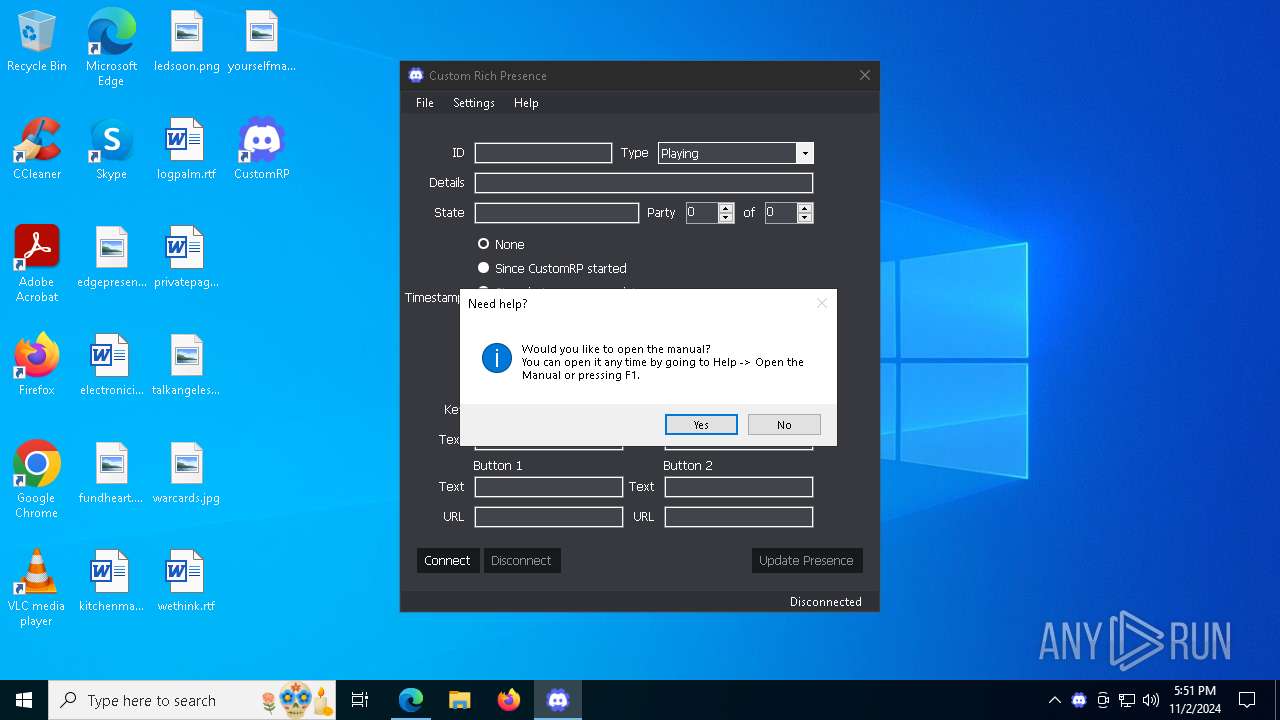Select the talkangeles... image file icon
Viewport: 1280px width, 720px height.
[186, 366]
